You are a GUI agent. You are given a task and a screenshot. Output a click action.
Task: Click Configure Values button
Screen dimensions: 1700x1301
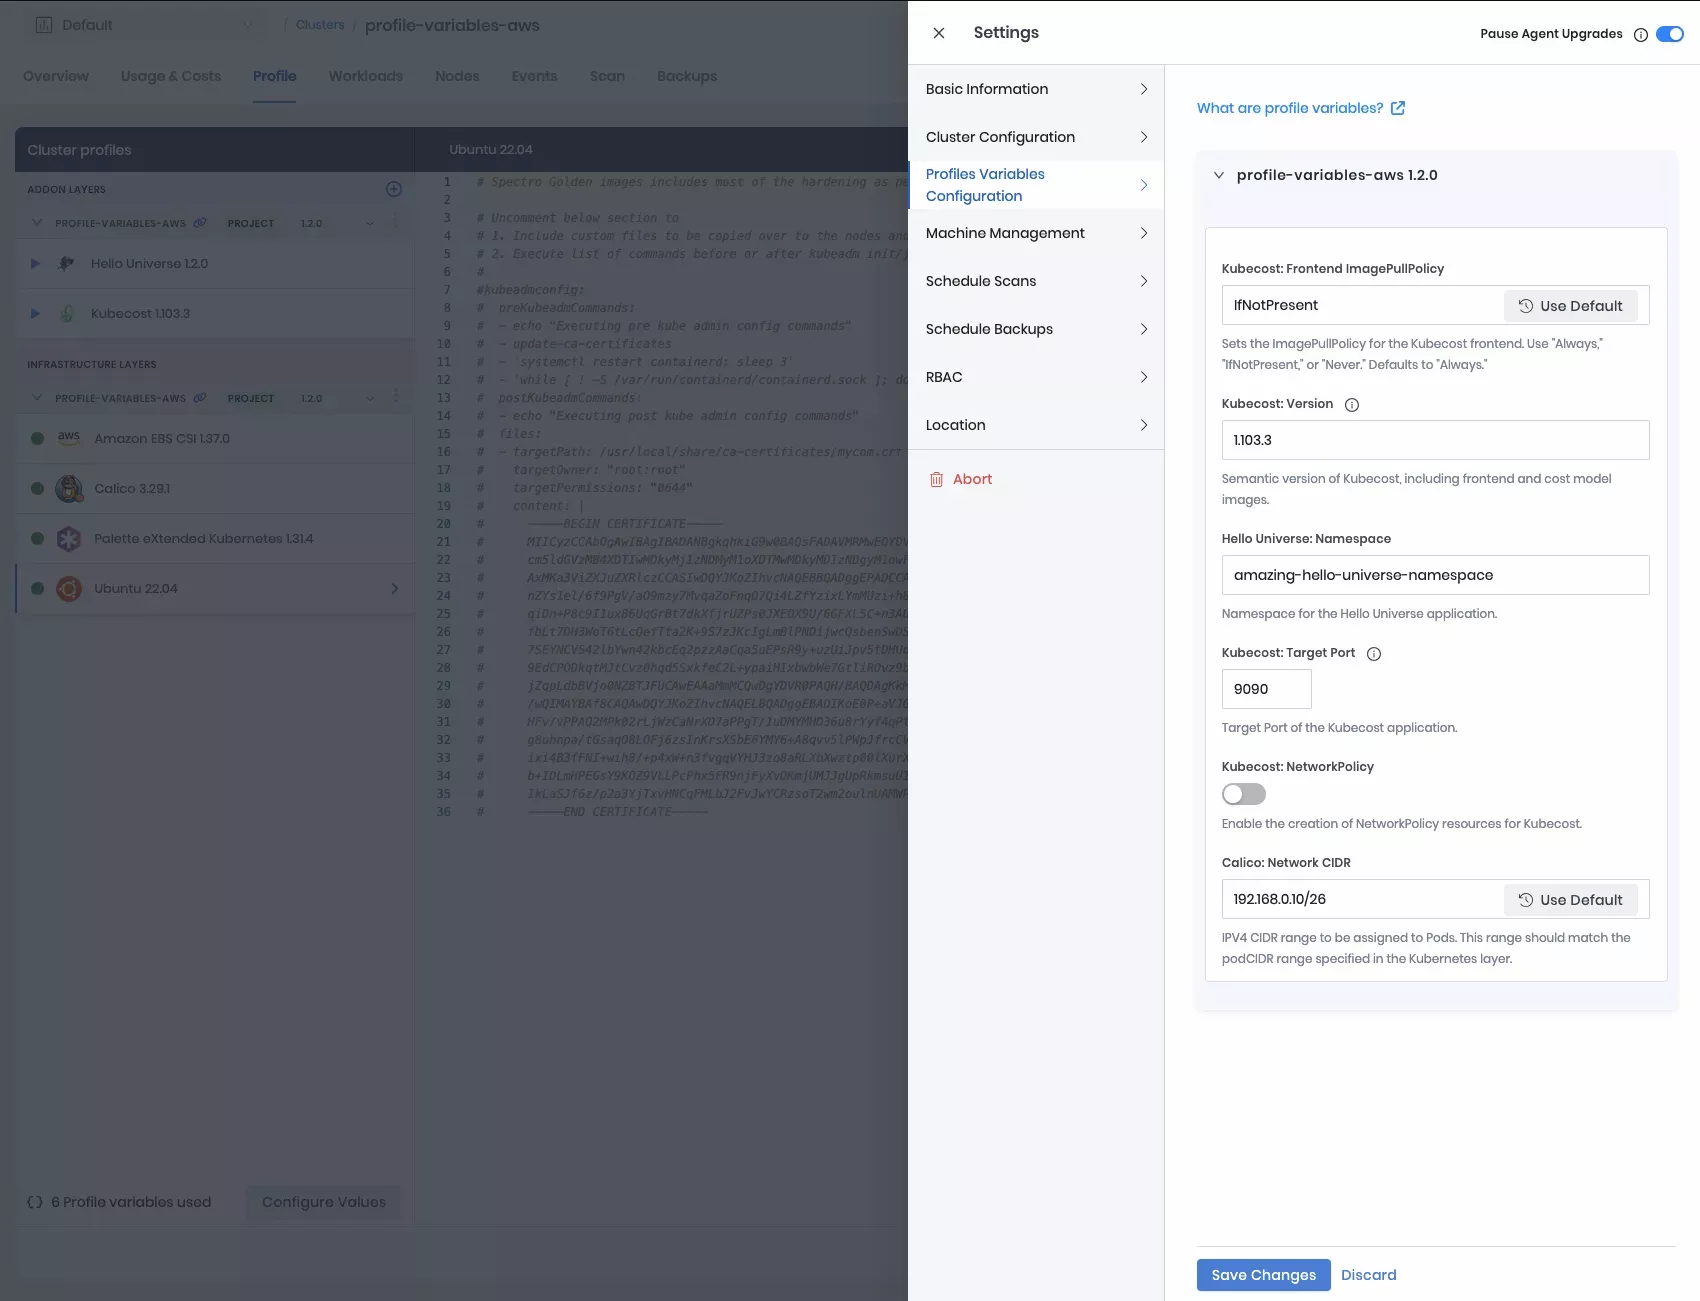[323, 1202]
